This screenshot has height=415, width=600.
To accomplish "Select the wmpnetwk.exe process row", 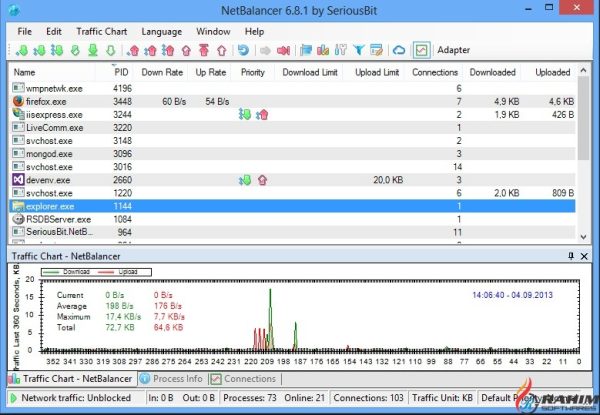I will pyautogui.click(x=292, y=88).
